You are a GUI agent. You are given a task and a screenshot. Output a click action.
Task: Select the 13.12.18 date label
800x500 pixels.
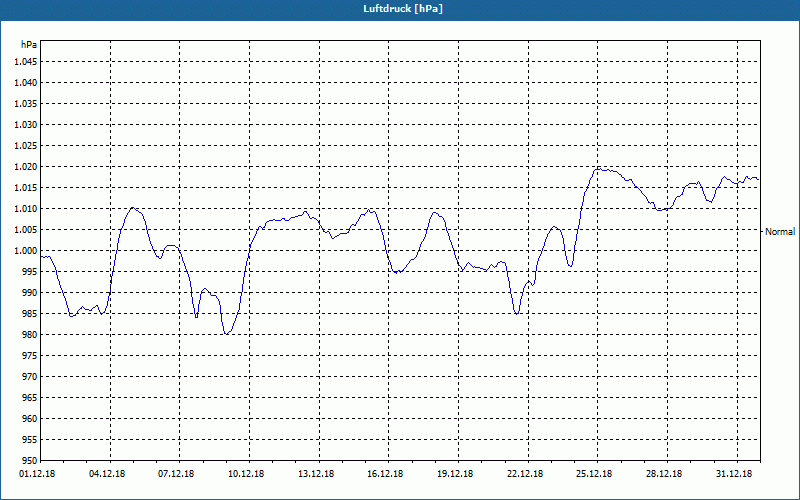(x=316, y=474)
